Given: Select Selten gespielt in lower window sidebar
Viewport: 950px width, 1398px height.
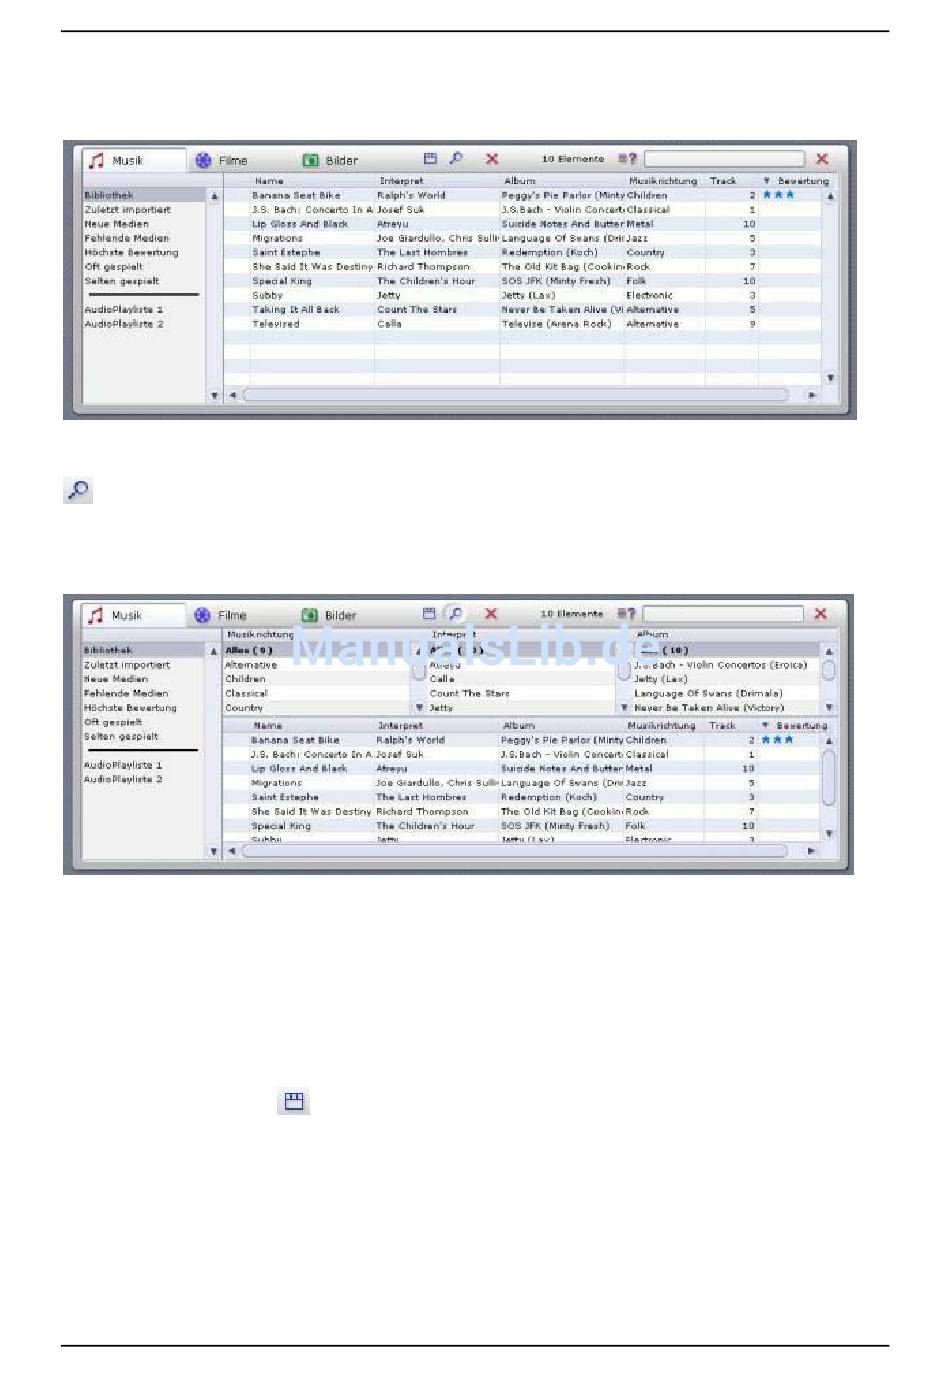Looking at the screenshot, I should pyautogui.click(x=121, y=736).
